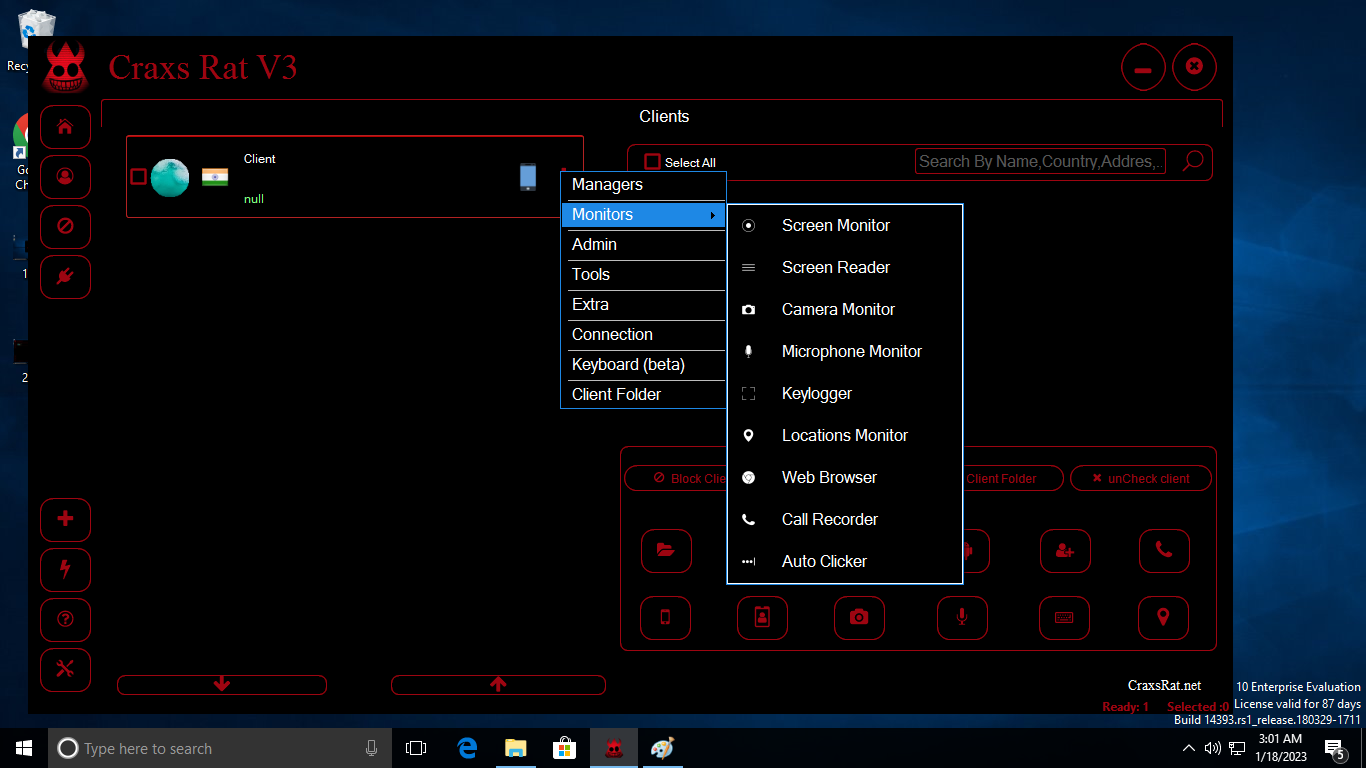Toggle the Select All checkbox
1366x768 pixels.
click(652, 162)
